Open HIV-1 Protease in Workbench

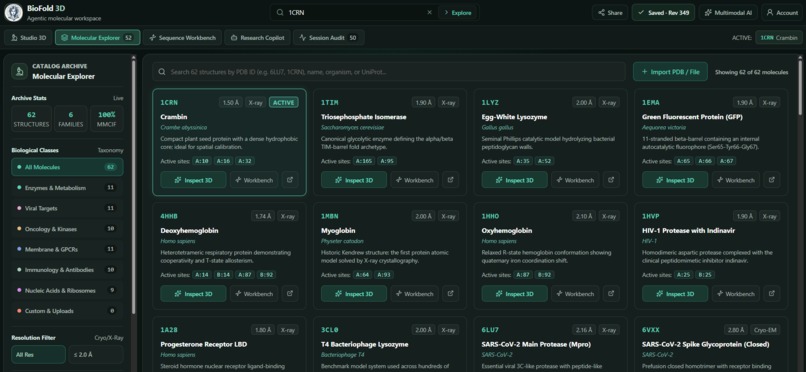point(736,293)
